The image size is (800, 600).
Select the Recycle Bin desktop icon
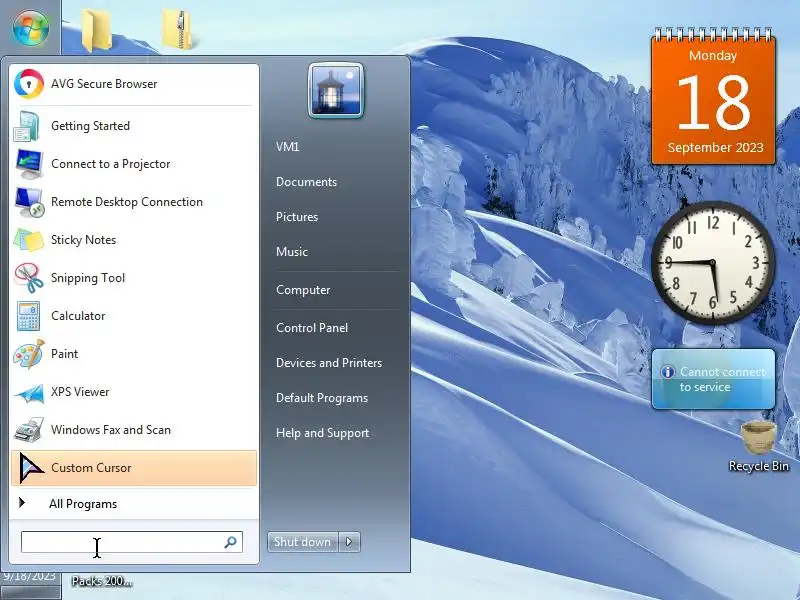[x=759, y=438]
